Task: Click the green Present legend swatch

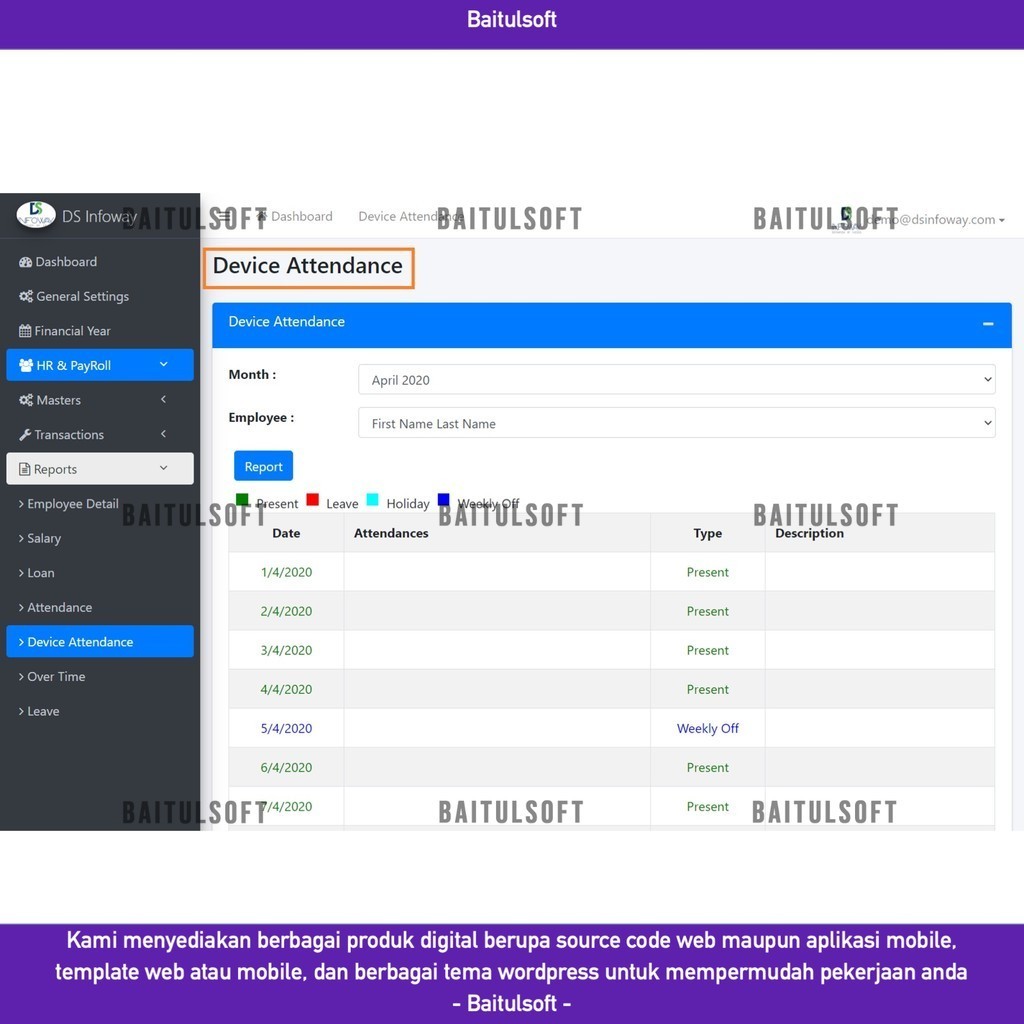Action: pos(242,500)
